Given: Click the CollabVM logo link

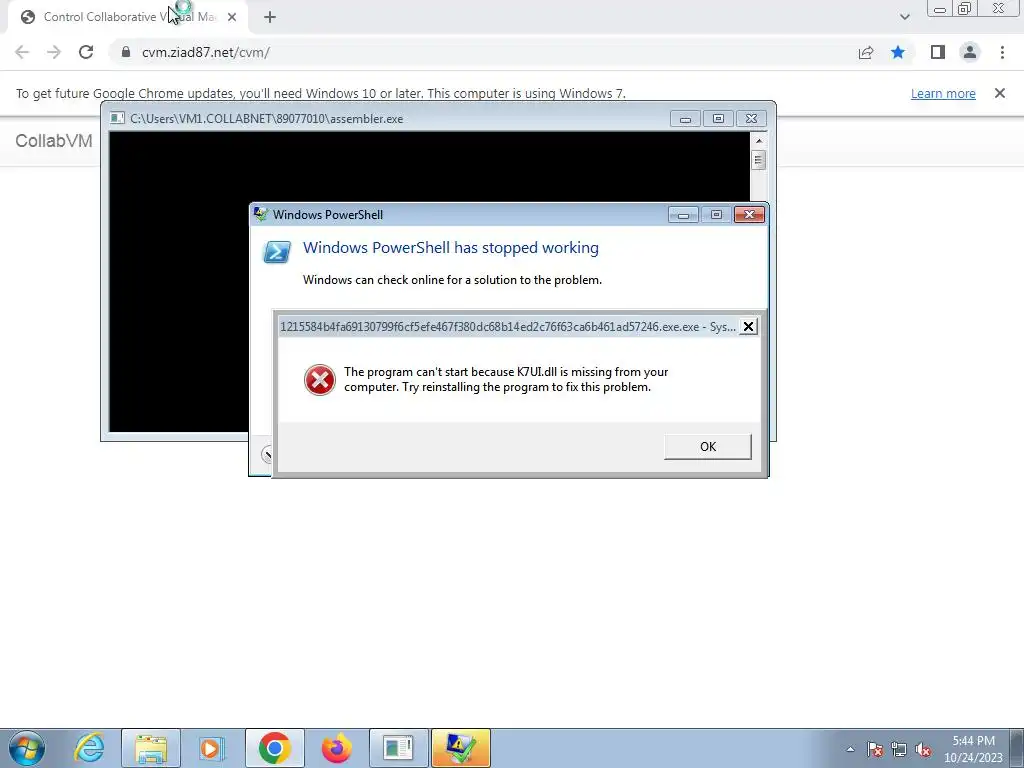Looking at the screenshot, I should click(54, 140).
